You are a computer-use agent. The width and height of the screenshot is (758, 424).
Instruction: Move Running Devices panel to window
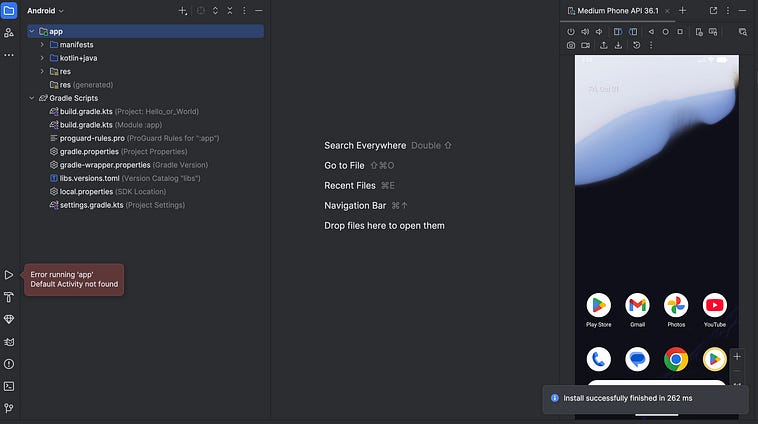coord(713,11)
